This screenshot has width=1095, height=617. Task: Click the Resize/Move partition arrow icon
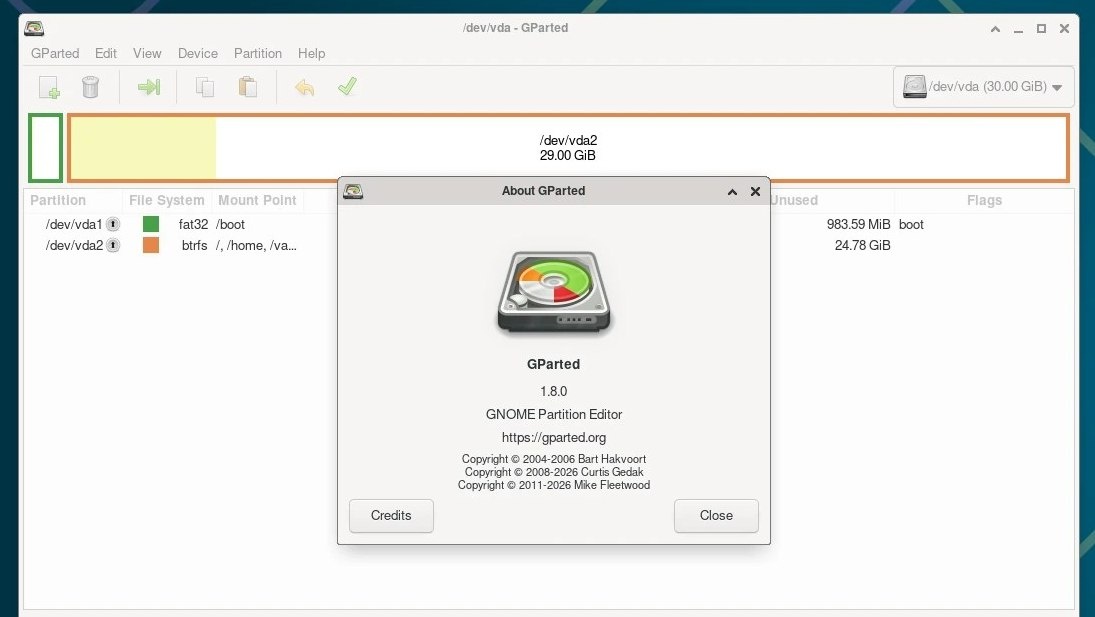(149, 87)
